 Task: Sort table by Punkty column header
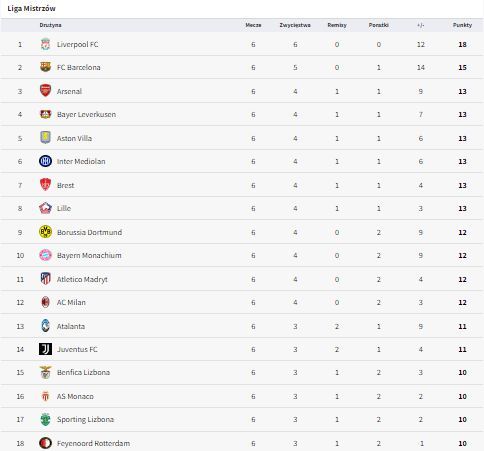tap(462, 25)
